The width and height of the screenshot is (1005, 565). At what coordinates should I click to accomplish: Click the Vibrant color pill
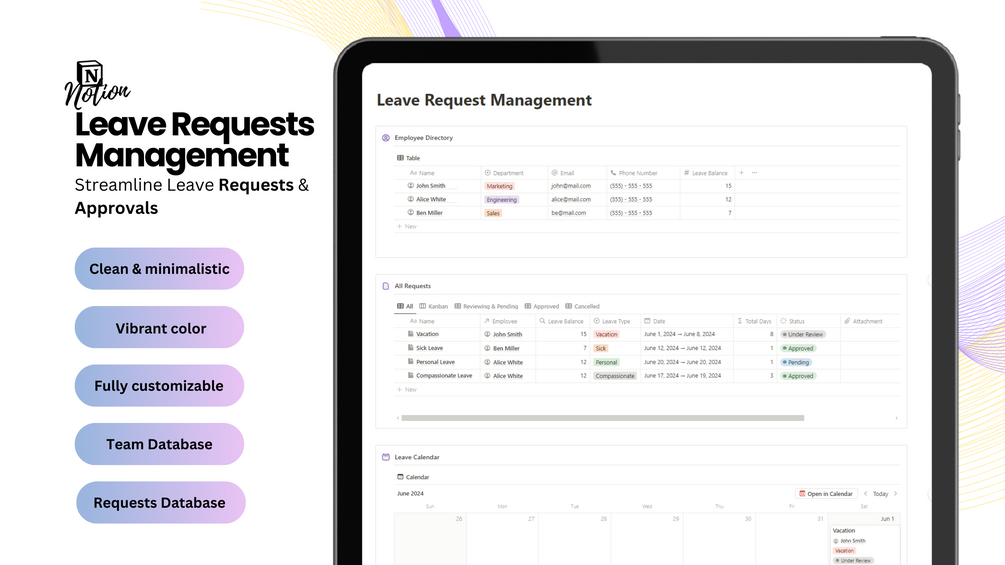[159, 327]
